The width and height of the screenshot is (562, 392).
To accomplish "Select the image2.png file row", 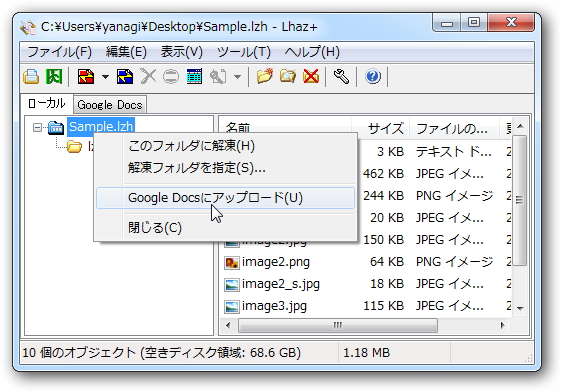I will [x=366, y=262].
